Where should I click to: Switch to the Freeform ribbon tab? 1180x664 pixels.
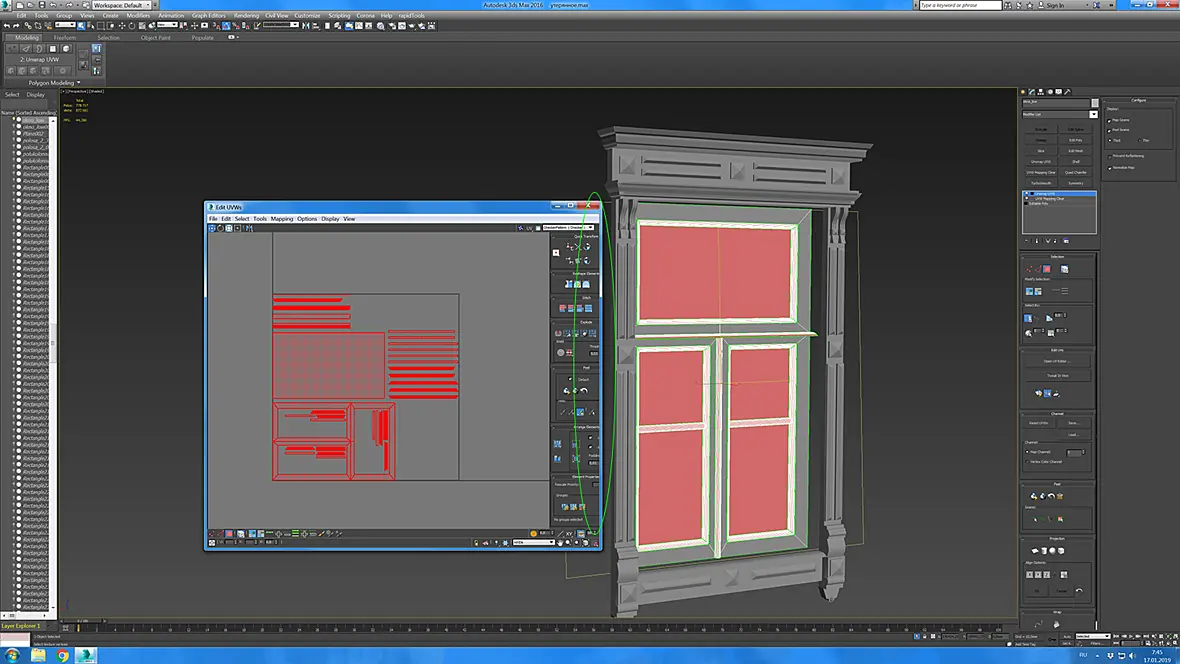click(x=65, y=37)
